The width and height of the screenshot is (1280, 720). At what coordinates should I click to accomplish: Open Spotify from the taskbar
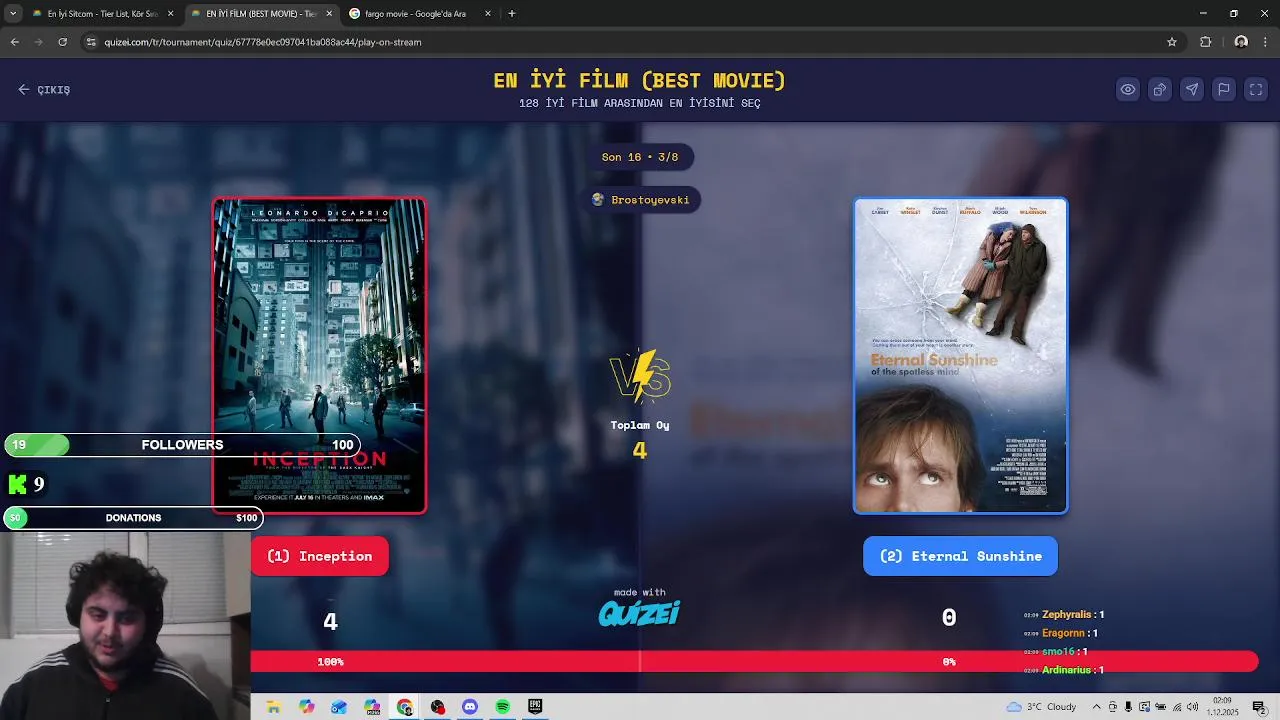pyautogui.click(x=503, y=707)
